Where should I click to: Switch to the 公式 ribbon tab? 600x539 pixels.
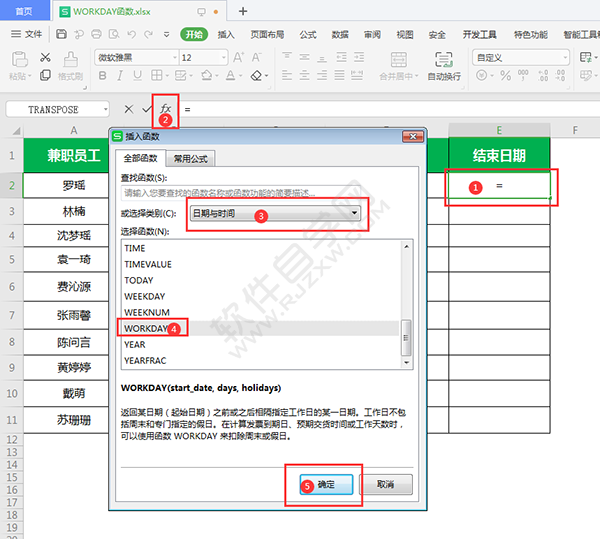tap(308, 35)
